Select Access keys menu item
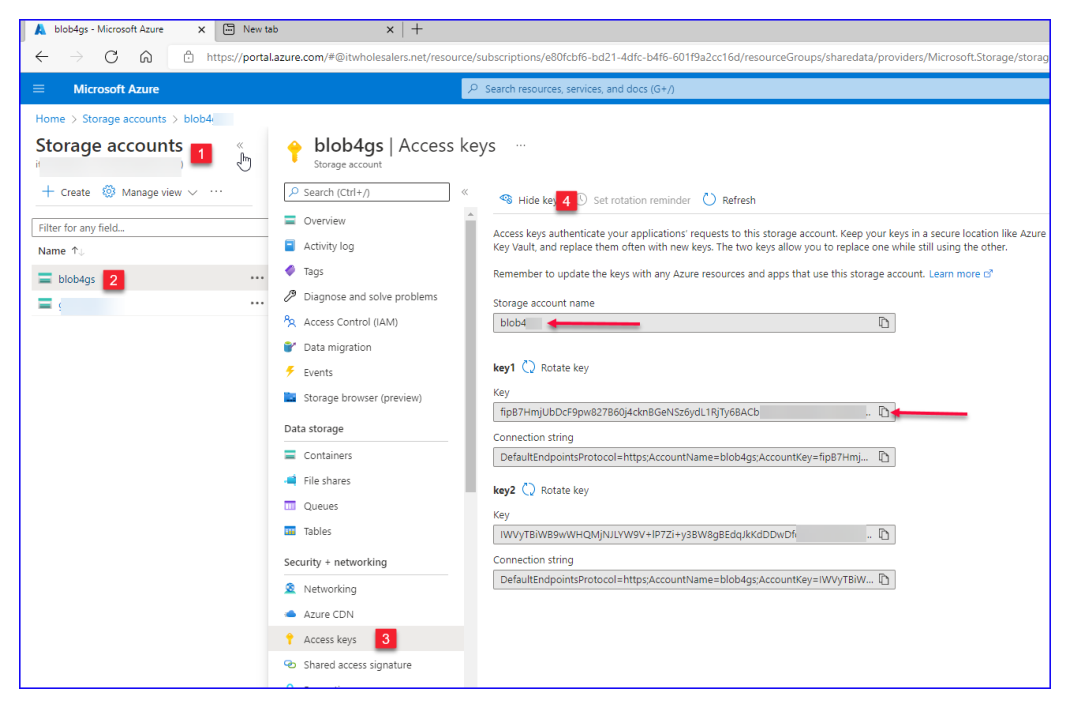1070x707 pixels. [330, 639]
